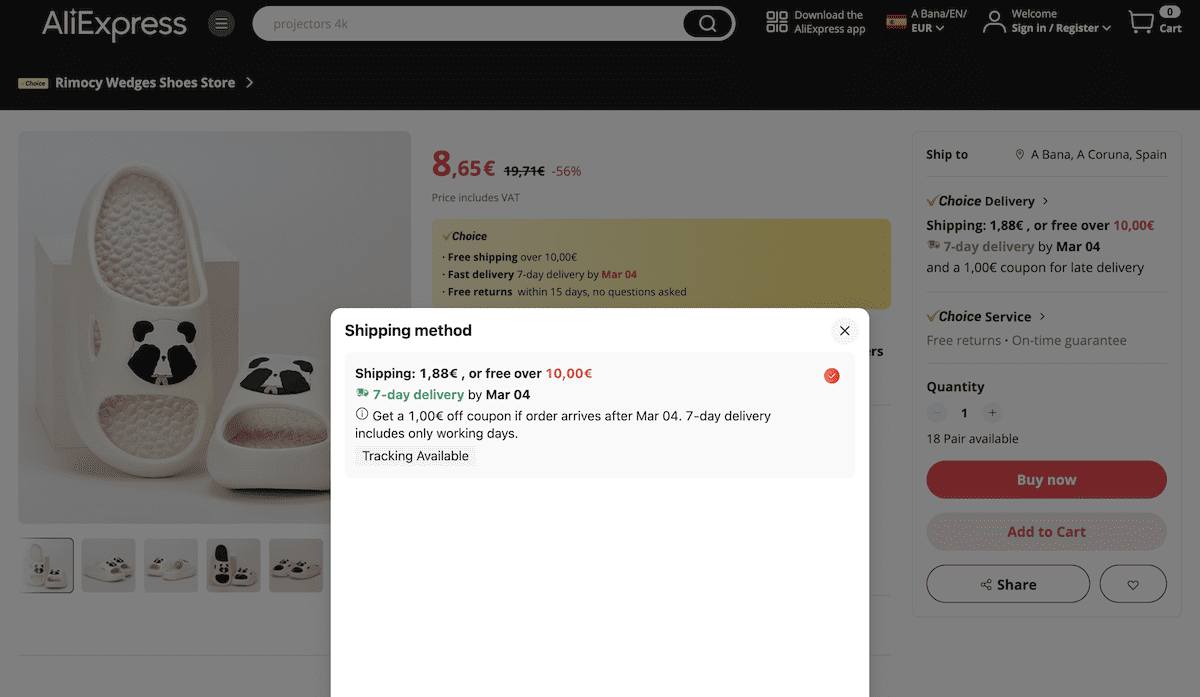
Task: Increase the quantity with the plus stepper
Action: [x=991, y=412]
